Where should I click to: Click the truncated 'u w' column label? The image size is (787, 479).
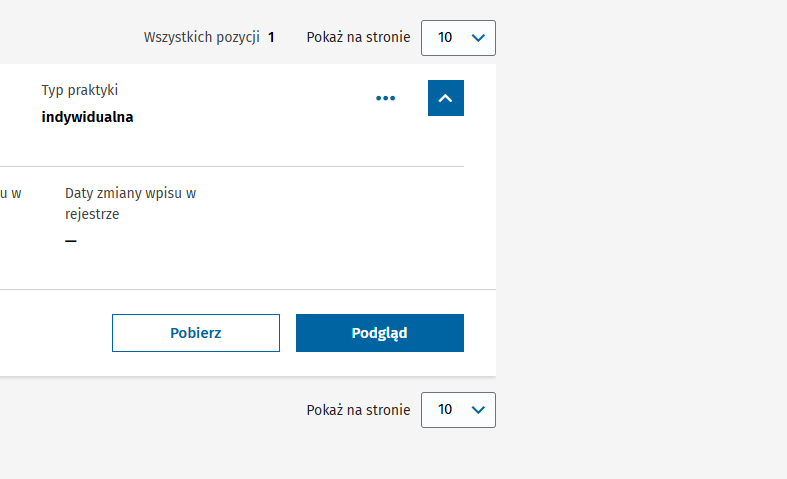point(10,193)
